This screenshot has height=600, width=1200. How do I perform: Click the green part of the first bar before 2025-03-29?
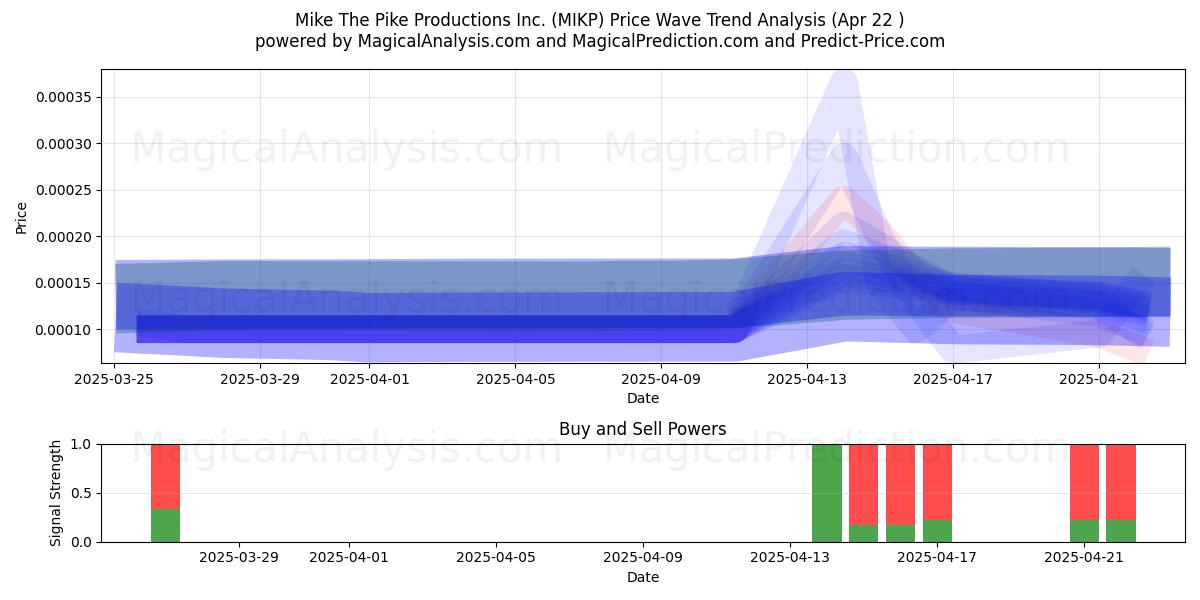tap(166, 526)
